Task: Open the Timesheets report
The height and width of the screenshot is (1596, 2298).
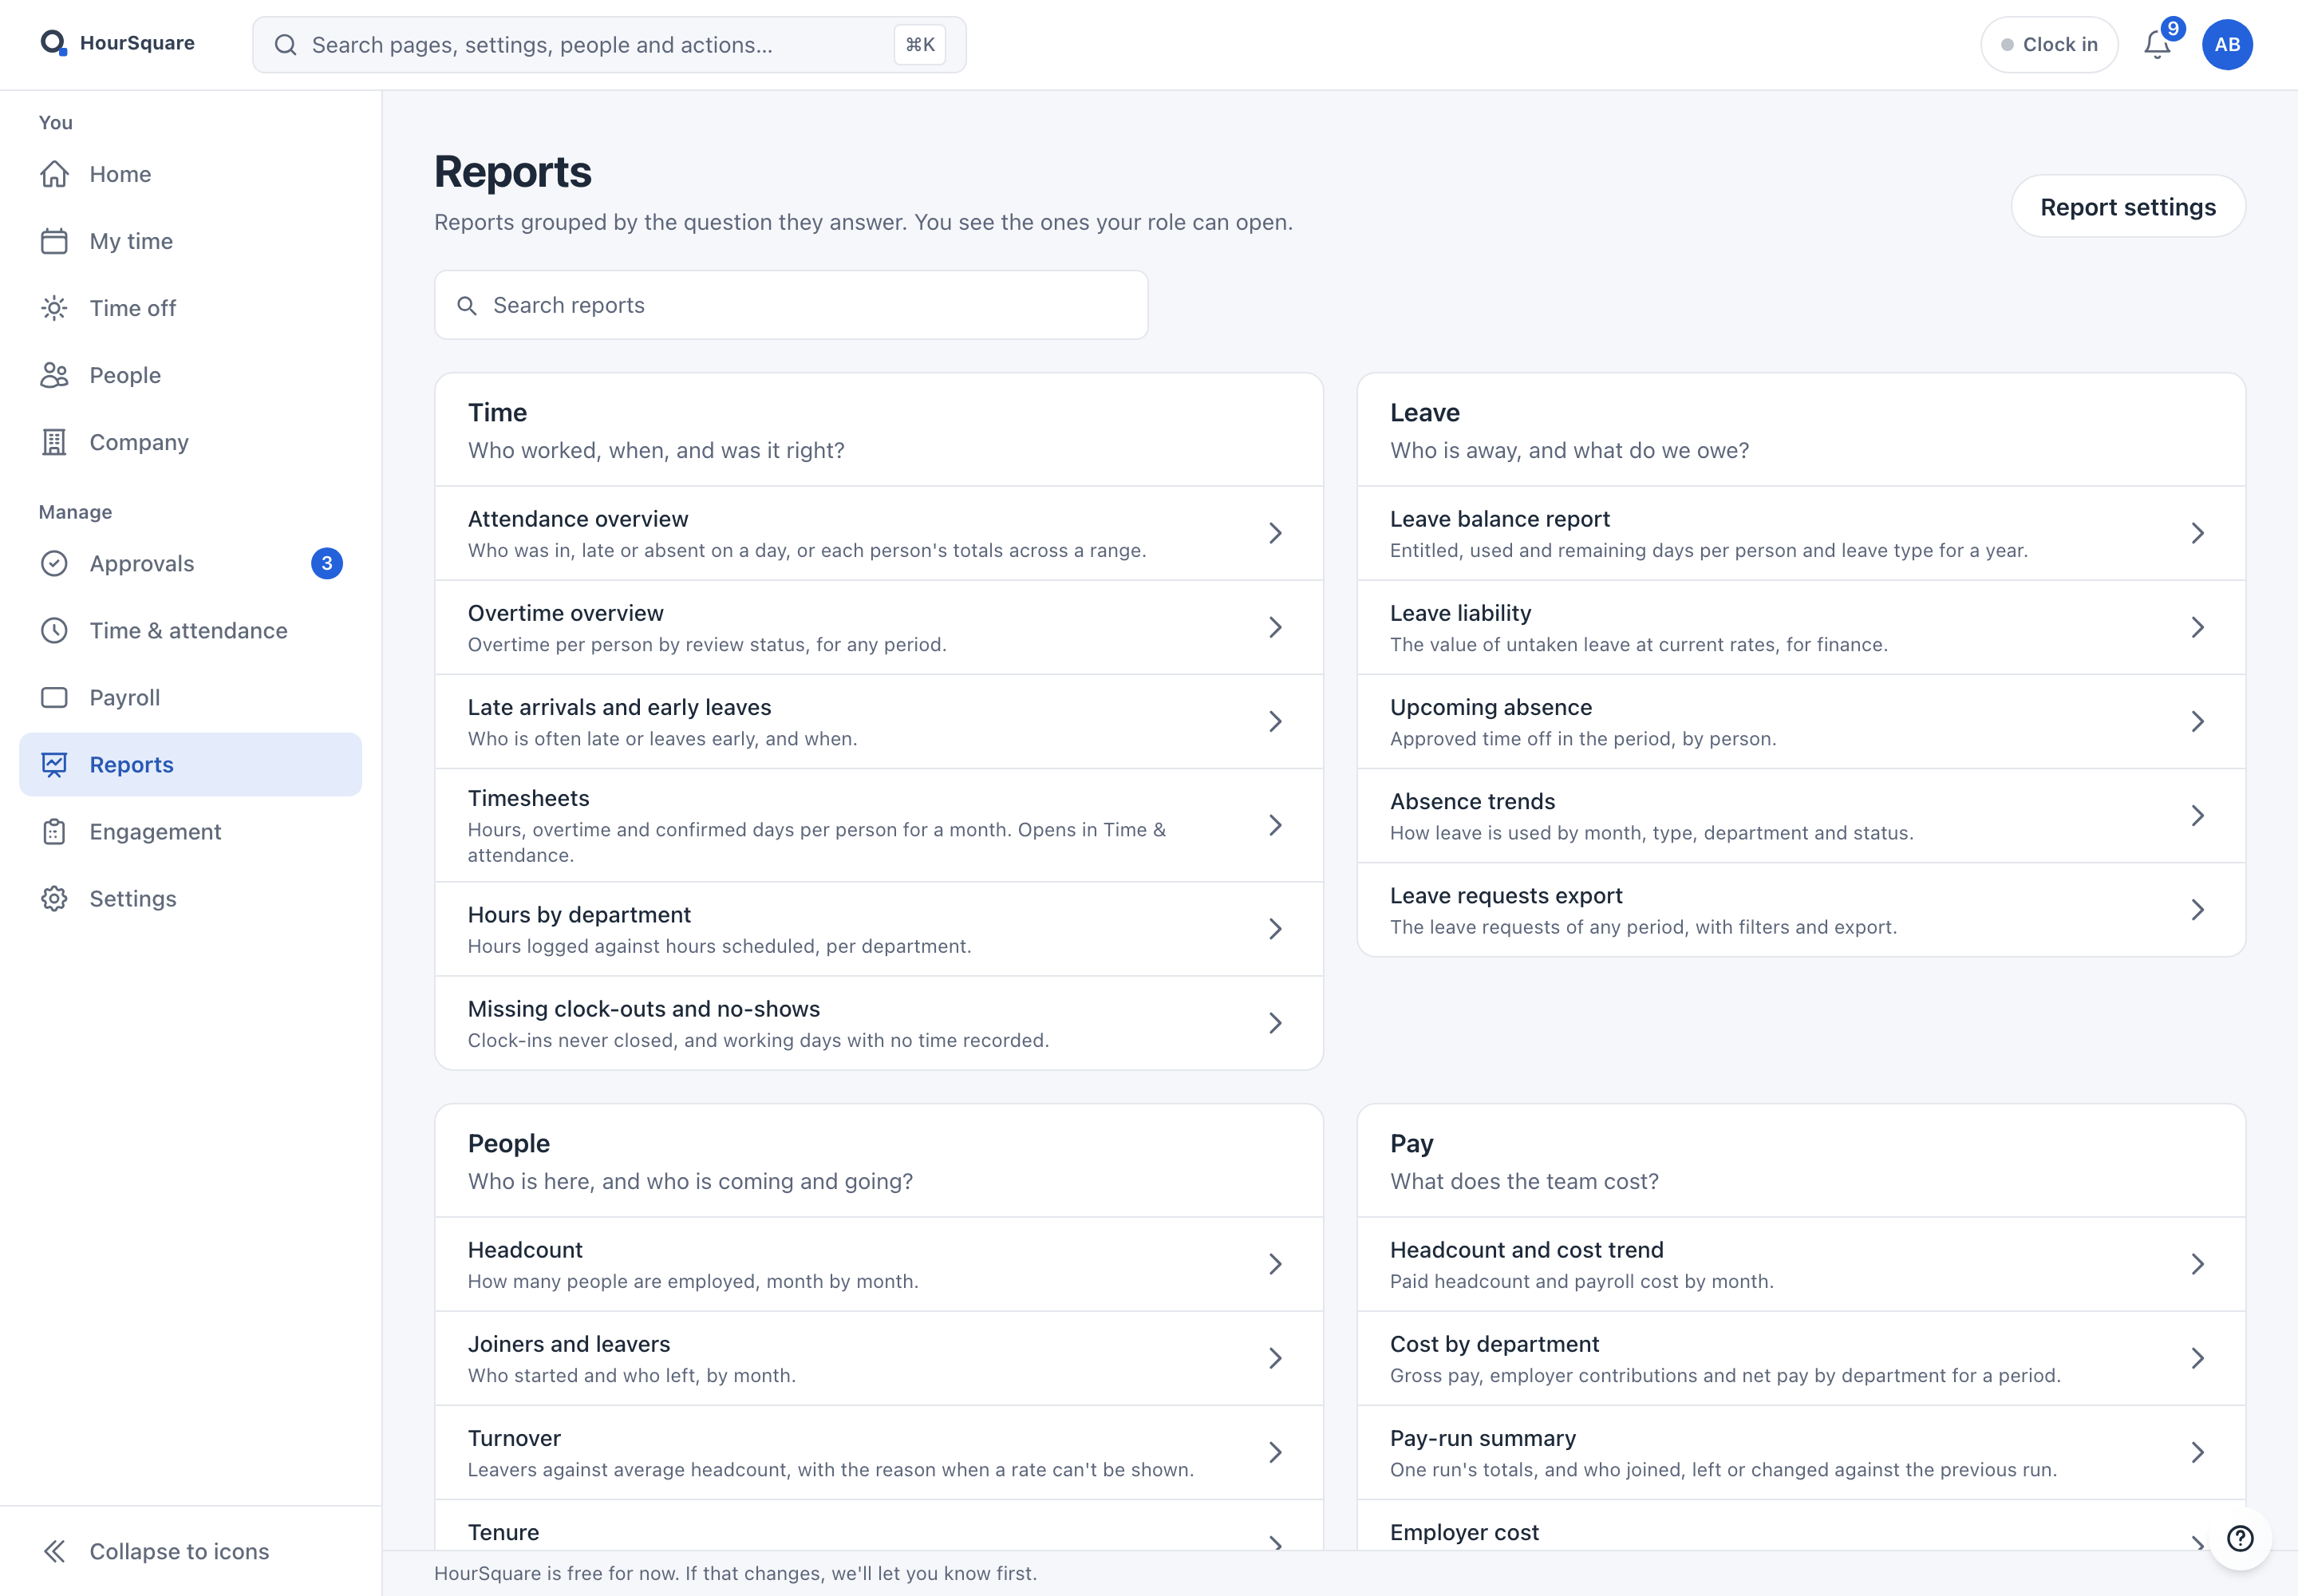Action: (879, 826)
